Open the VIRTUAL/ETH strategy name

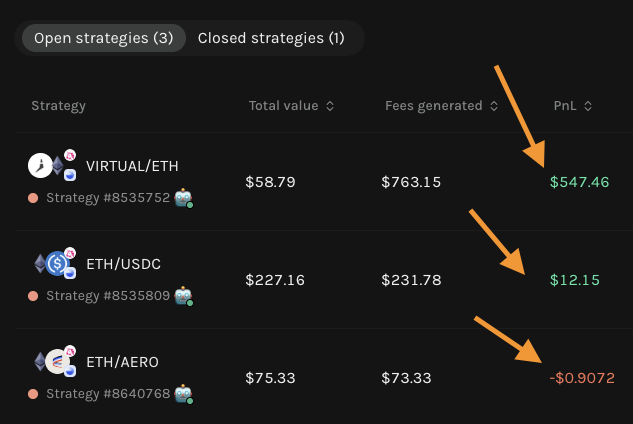pyautogui.click(x=132, y=166)
